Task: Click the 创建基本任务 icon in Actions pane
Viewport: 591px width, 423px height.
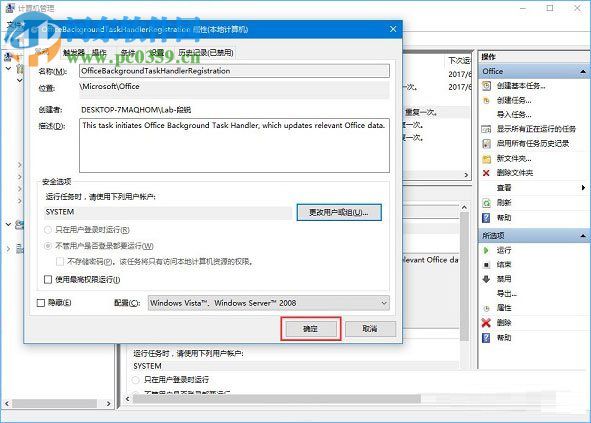Action: pyautogui.click(x=487, y=86)
